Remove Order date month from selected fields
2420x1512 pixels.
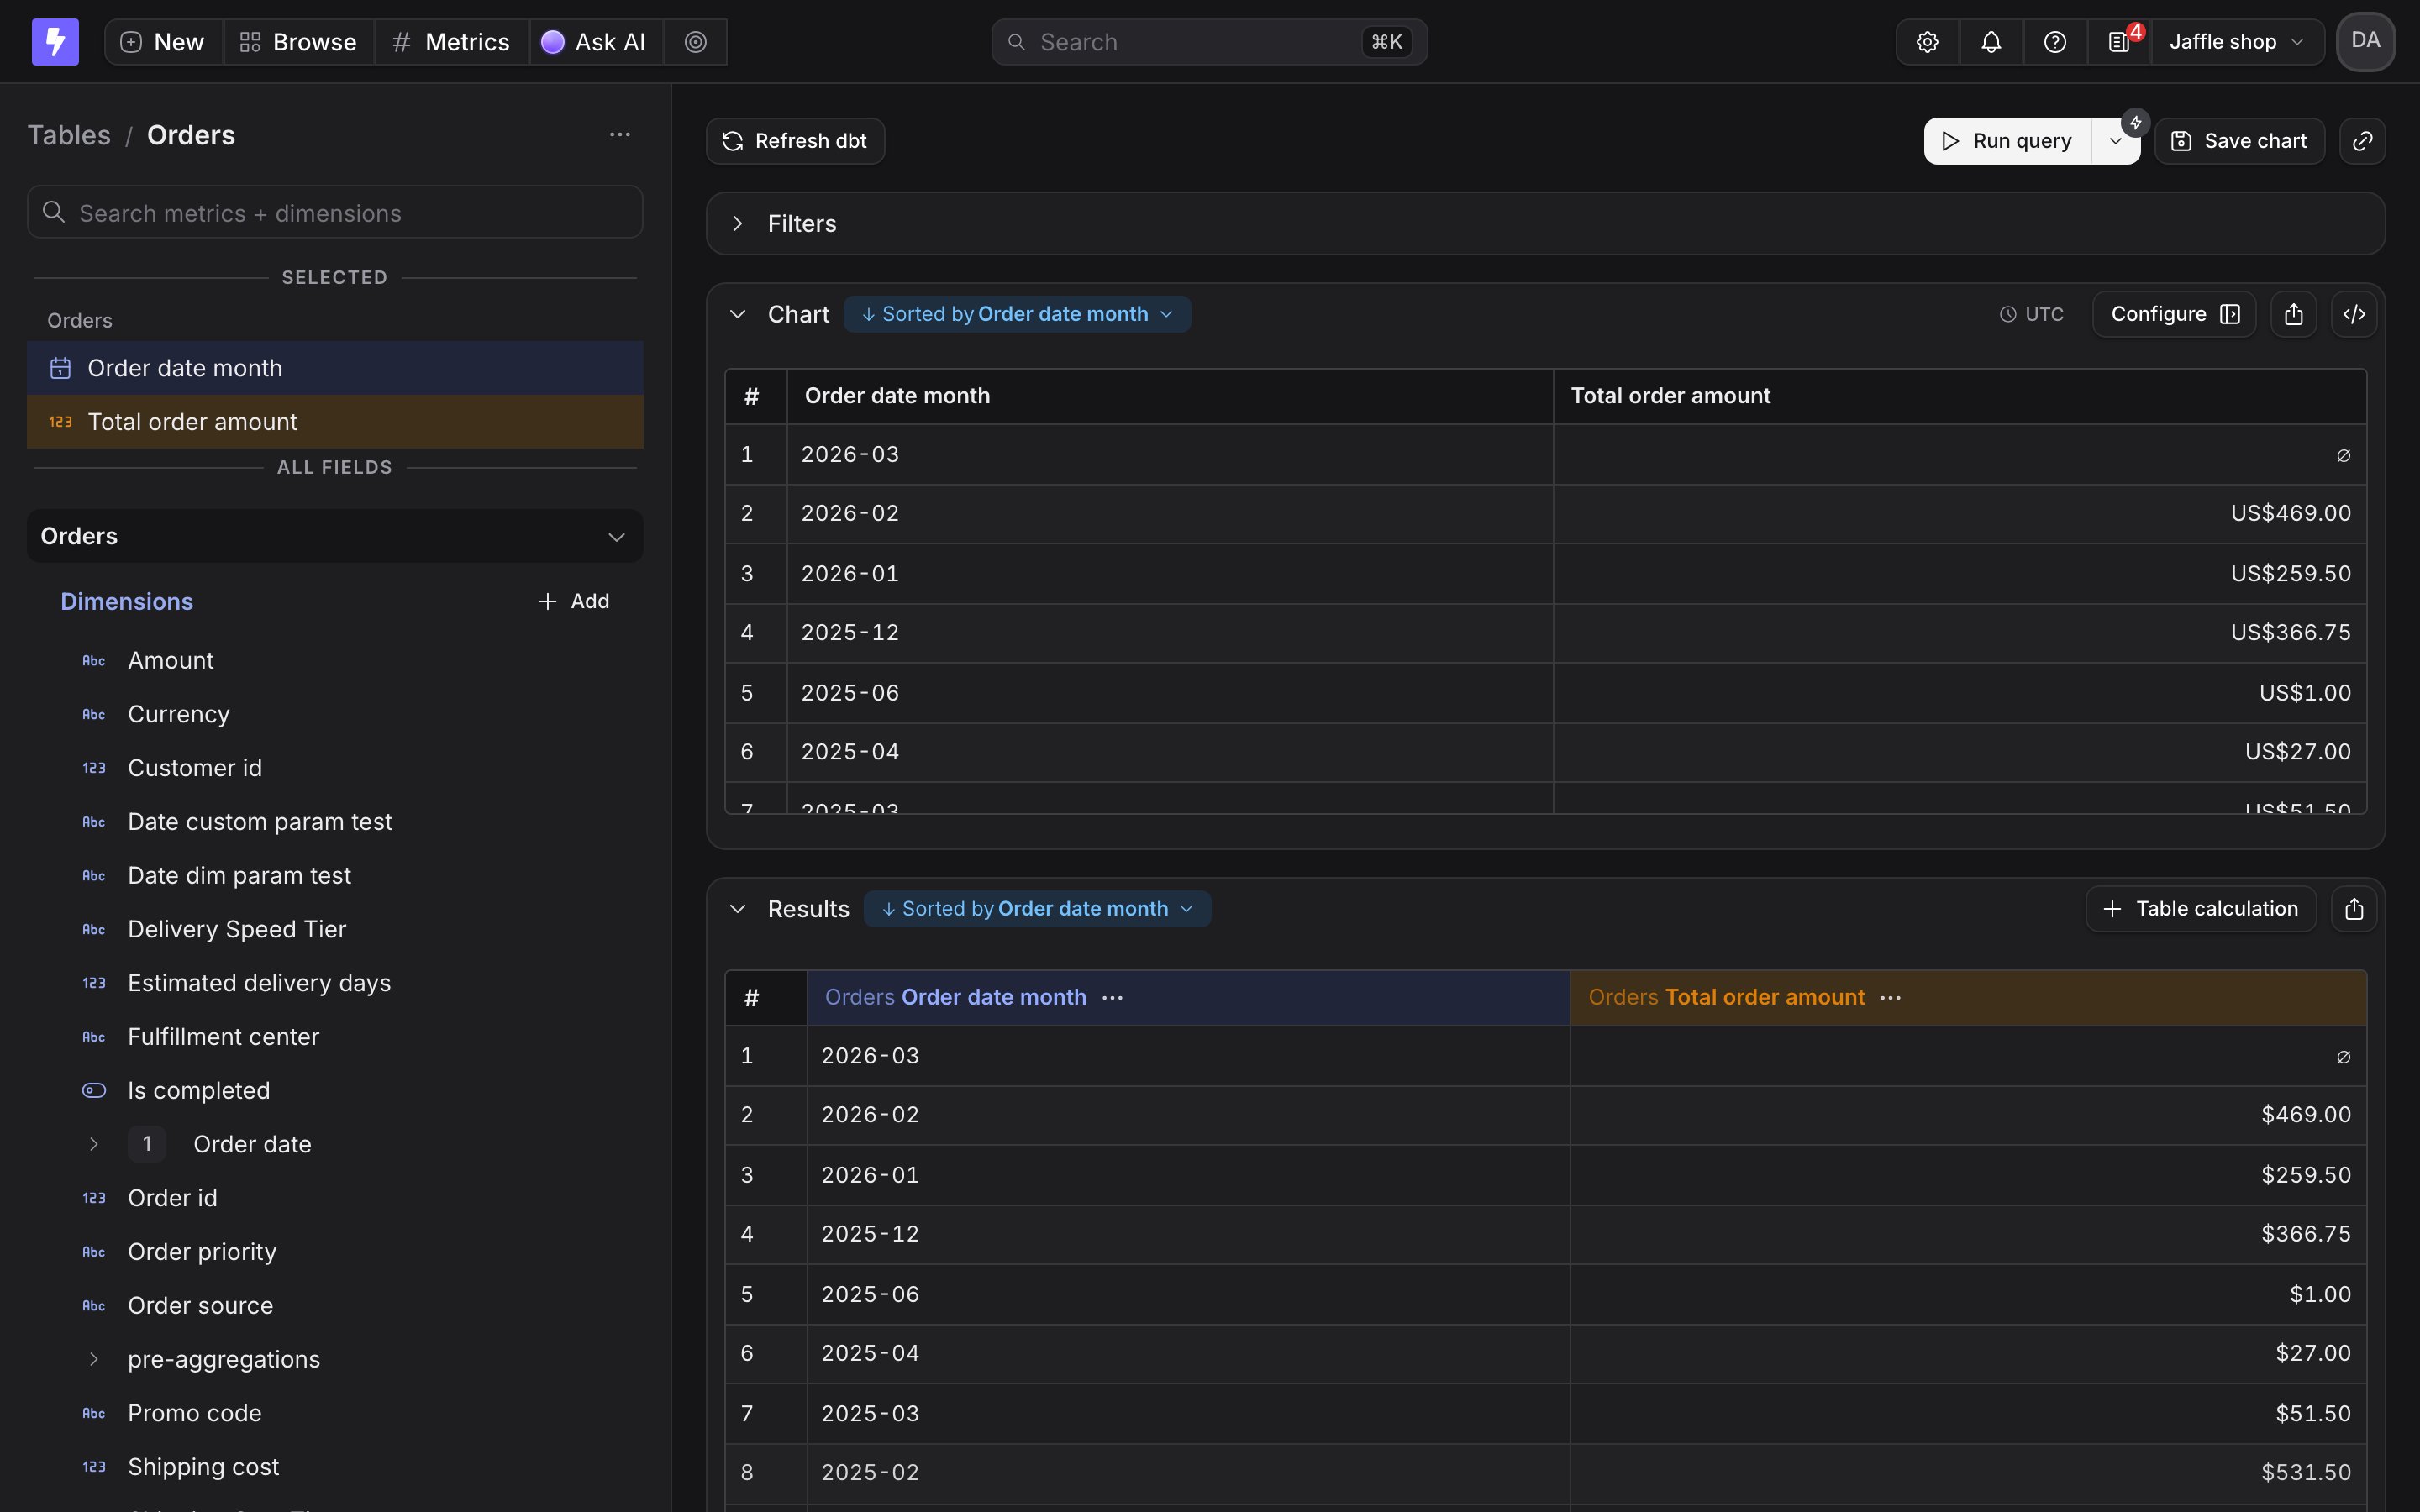335,368
